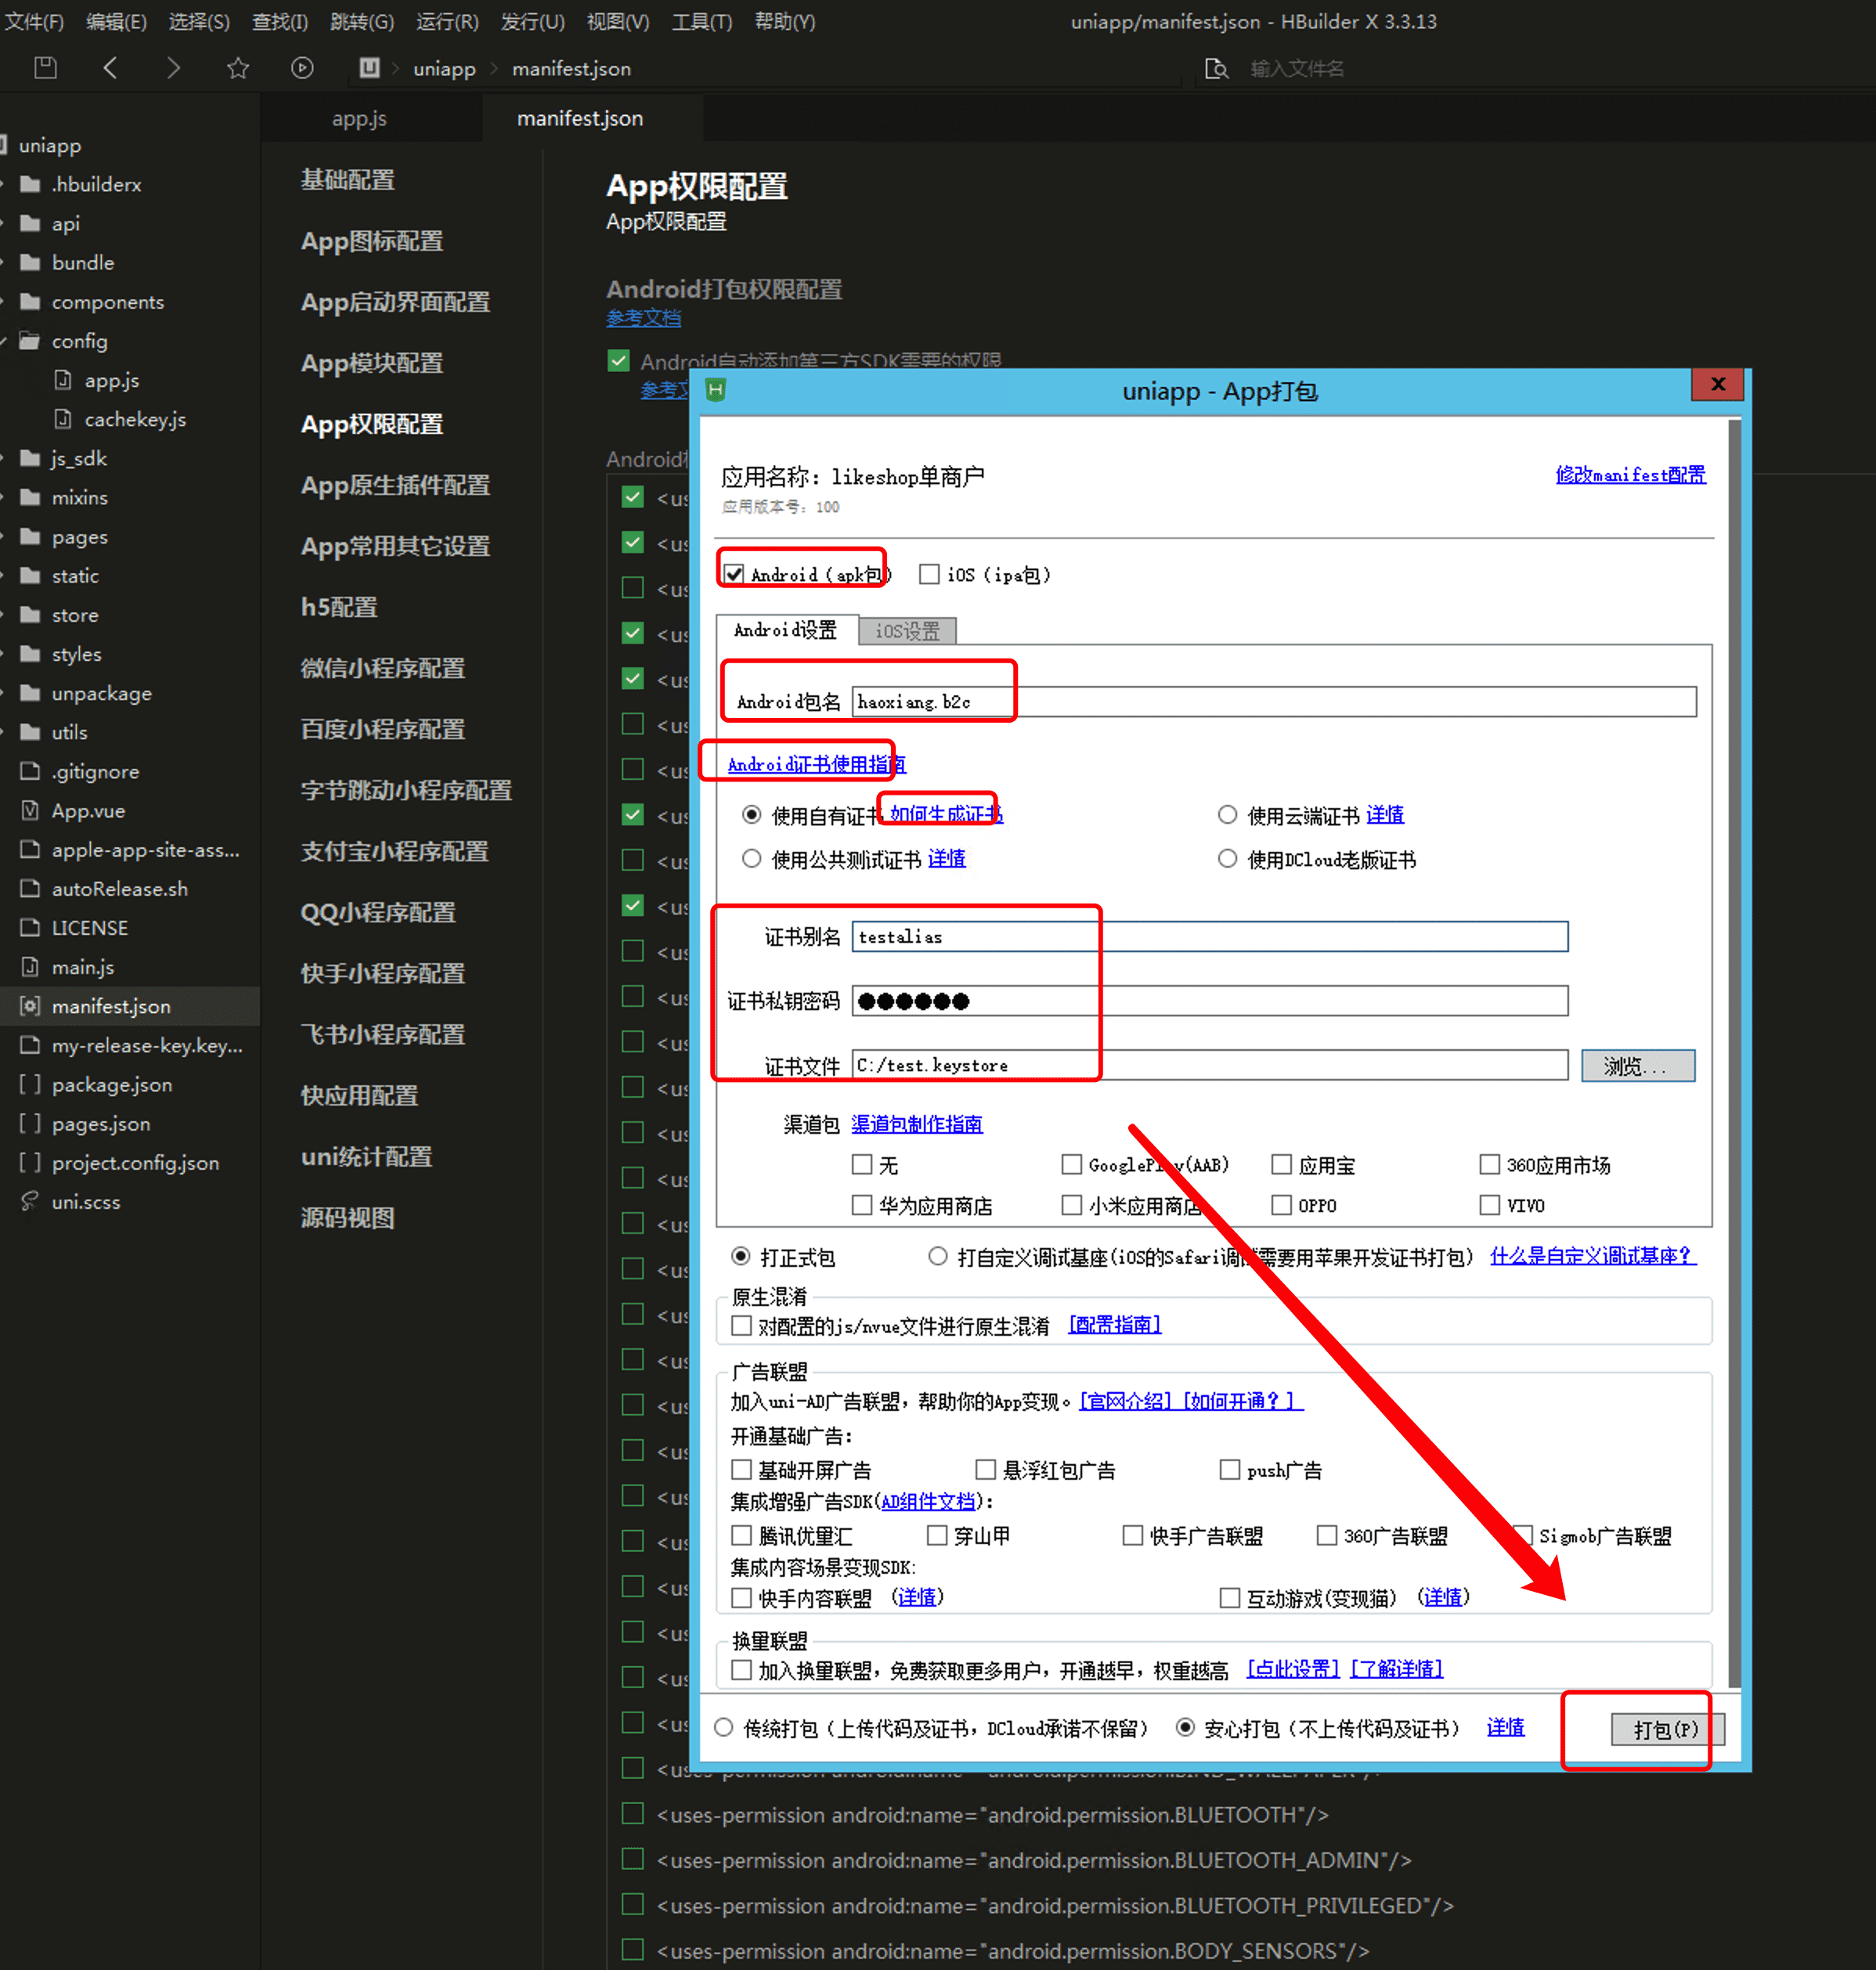Viewport: 1876px width, 1970px height.
Task: Check the 华为应用店 channel checkbox
Action: coord(862,1205)
